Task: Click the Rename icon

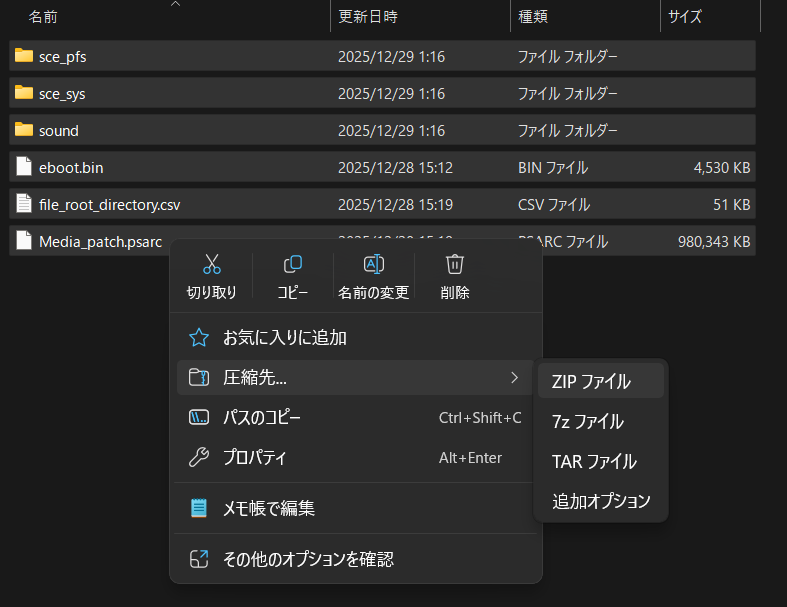Action: 373,265
